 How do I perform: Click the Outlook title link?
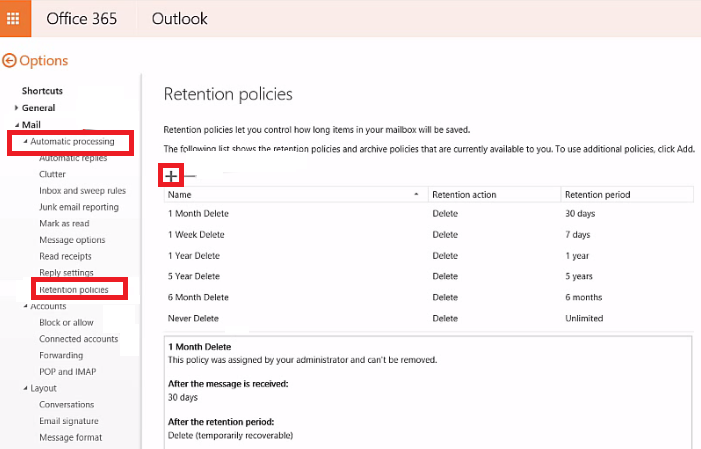pyautogui.click(x=179, y=19)
